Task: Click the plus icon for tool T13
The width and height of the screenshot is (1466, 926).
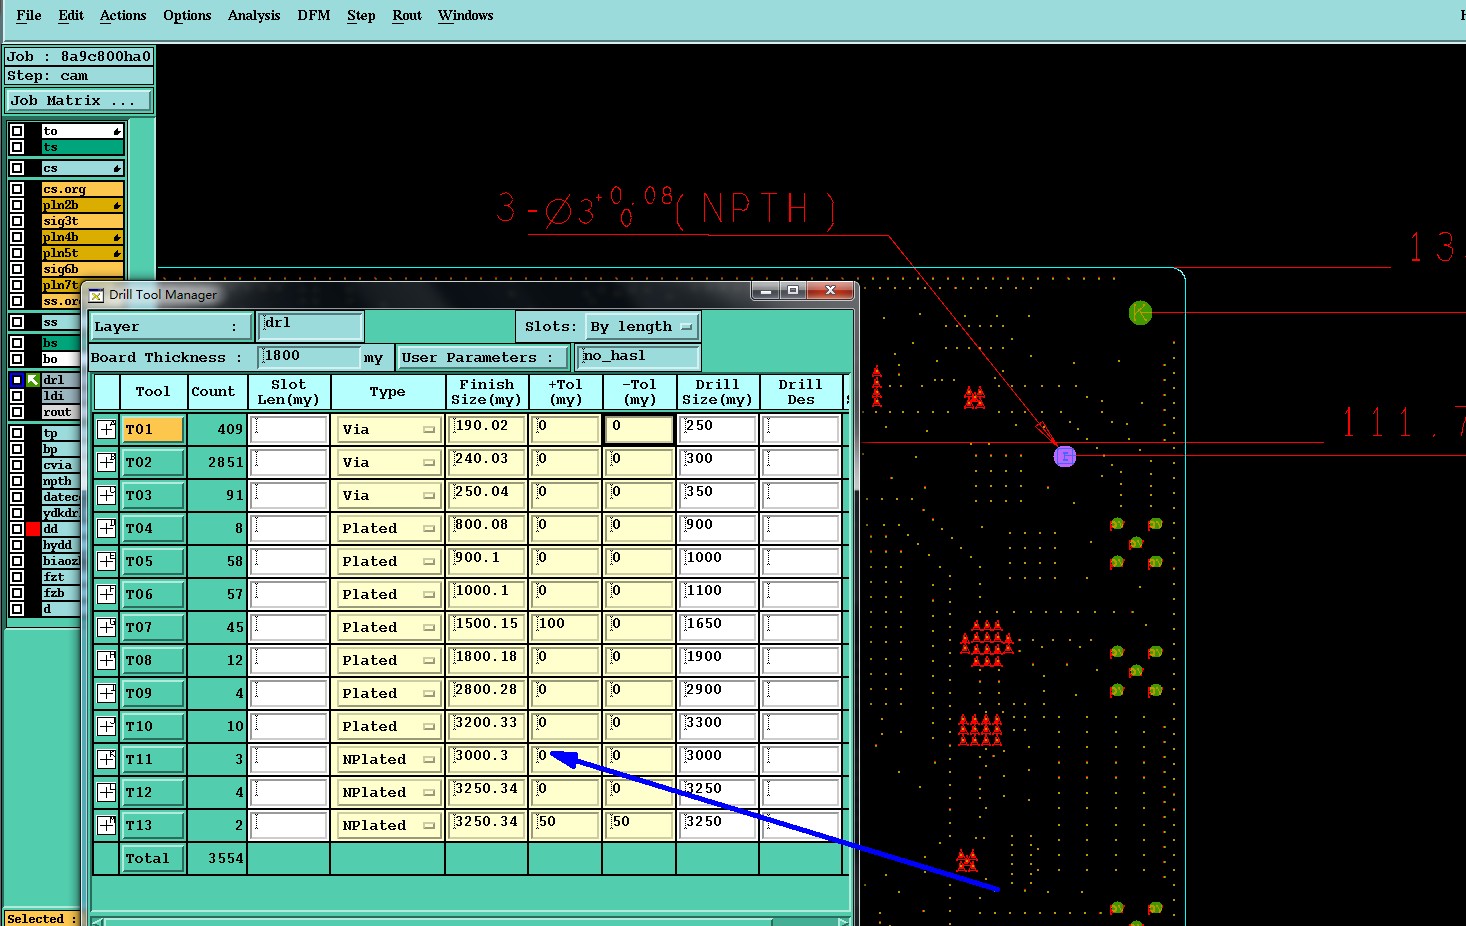Action: pyautogui.click(x=106, y=825)
